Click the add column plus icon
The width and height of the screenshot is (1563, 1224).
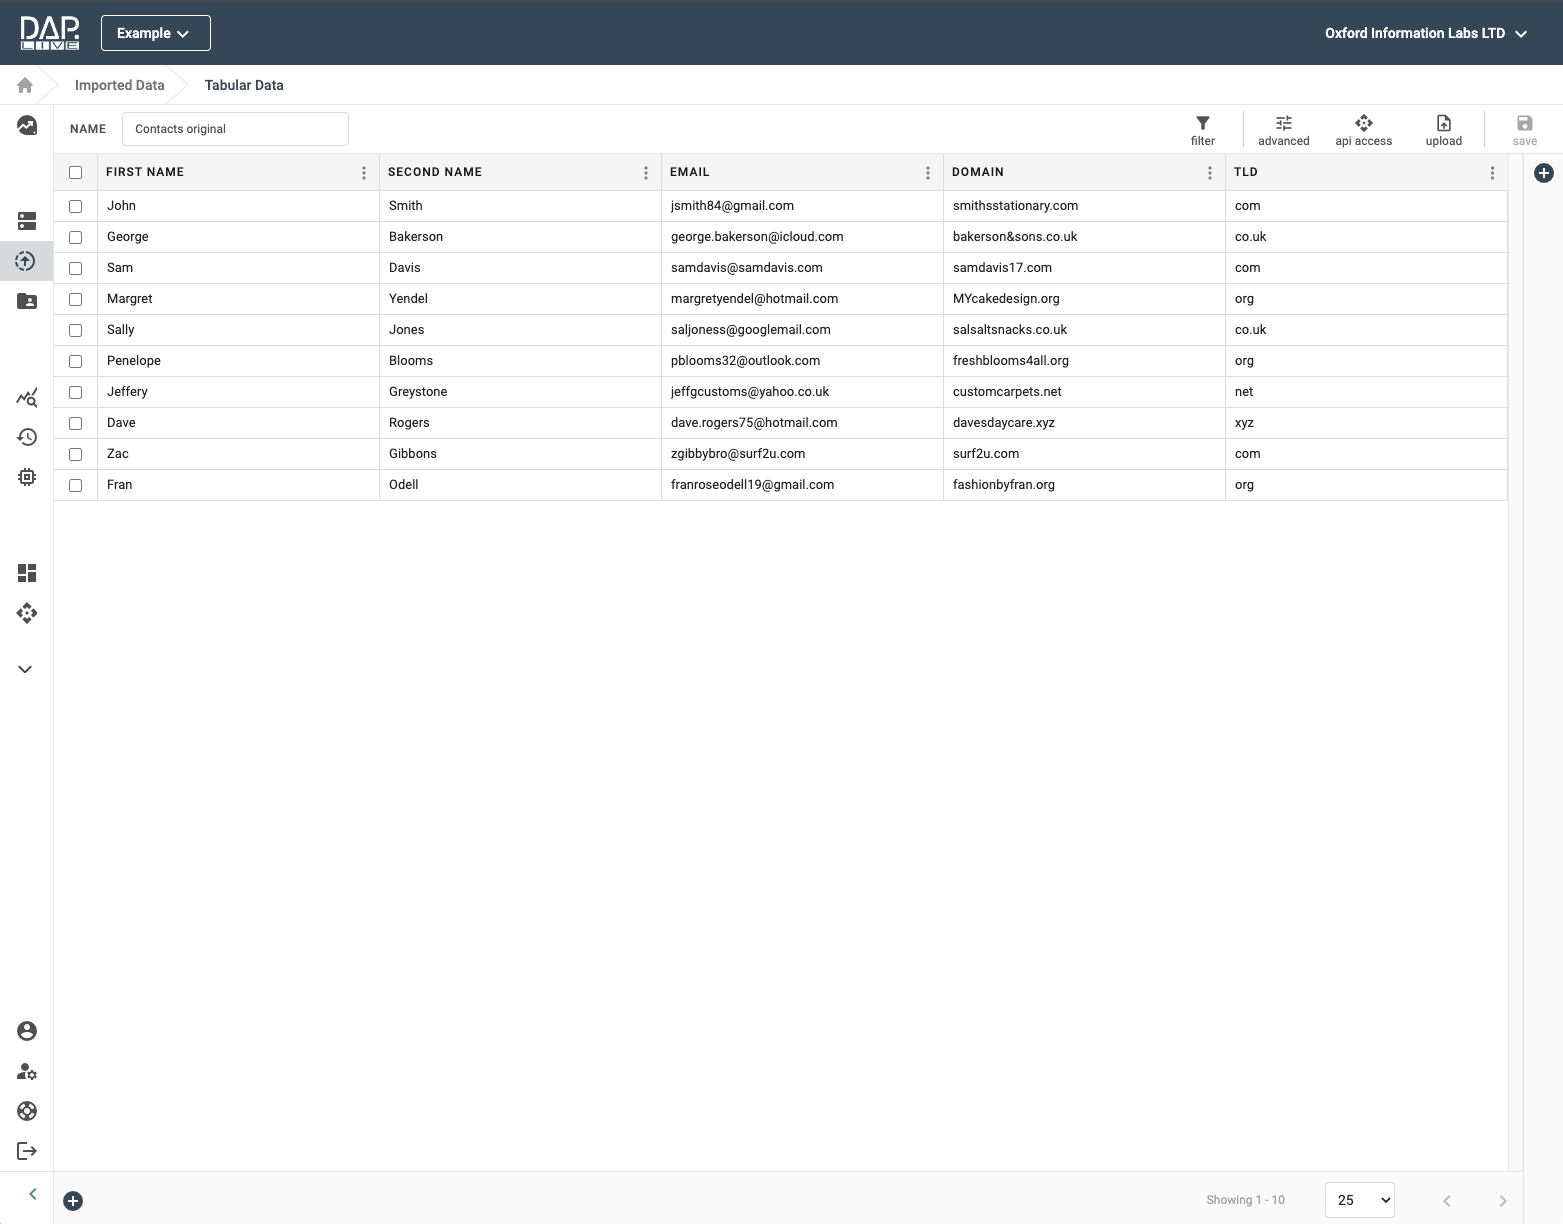coord(1543,173)
